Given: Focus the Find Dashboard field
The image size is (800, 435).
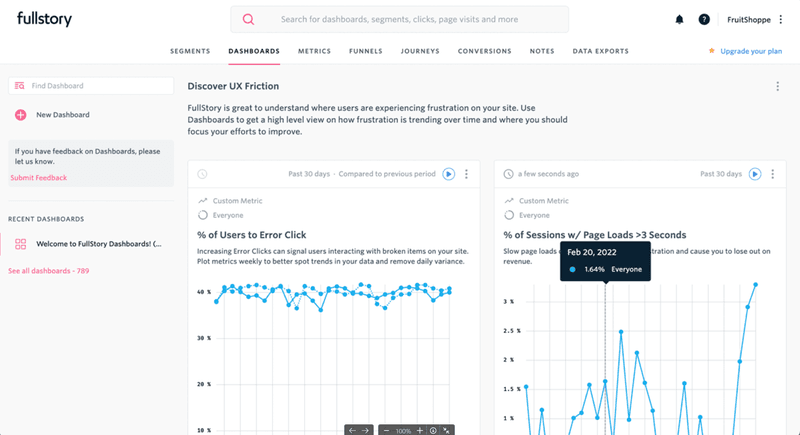Looking at the screenshot, I should (91, 86).
